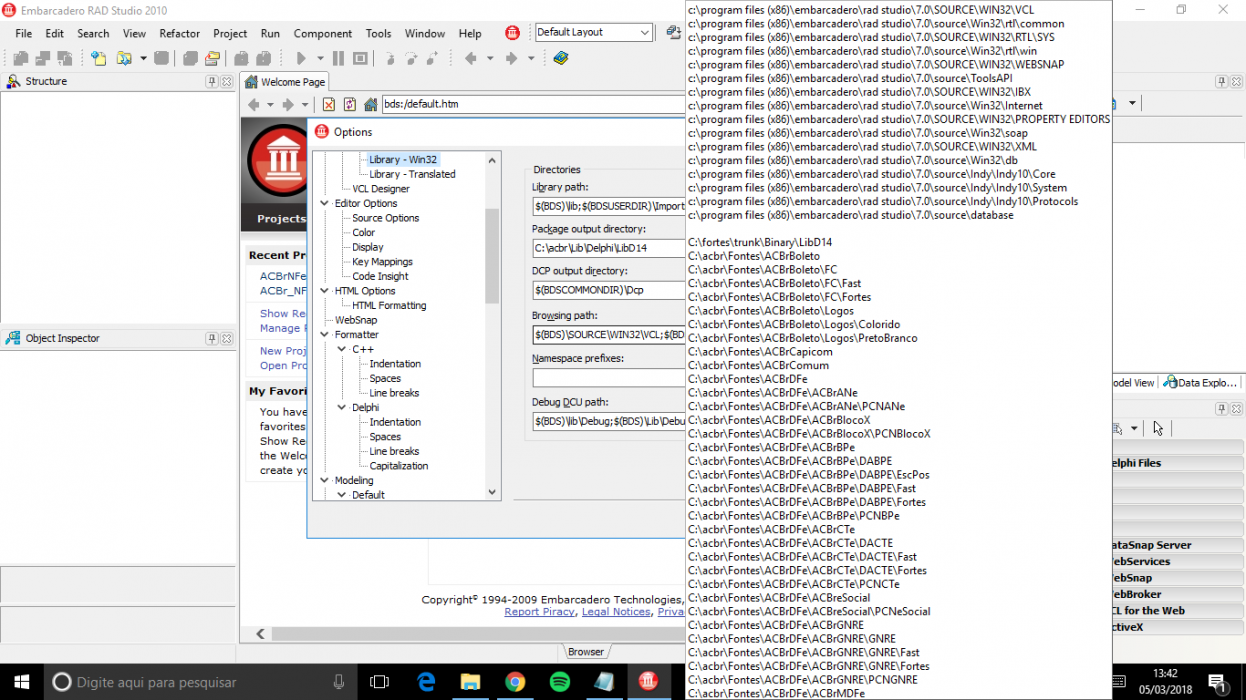
Task: Open Spotify from the Windows taskbar
Action: tap(559, 682)
